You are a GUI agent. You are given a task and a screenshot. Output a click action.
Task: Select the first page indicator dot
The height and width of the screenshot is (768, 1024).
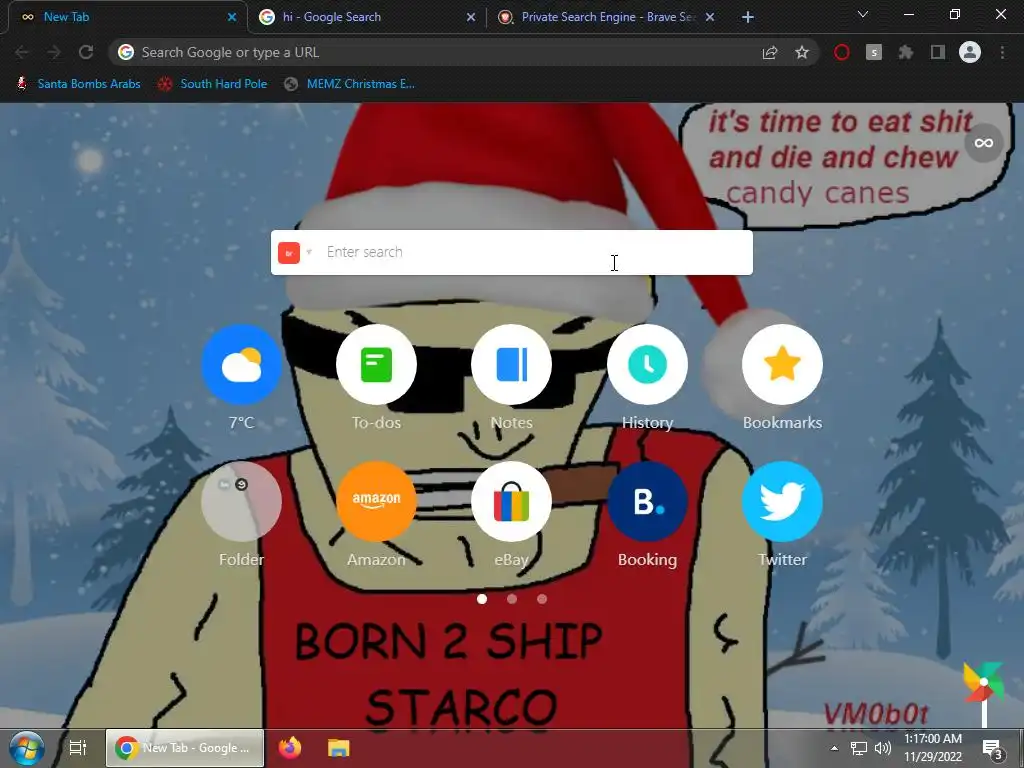(x=482, y=599)
